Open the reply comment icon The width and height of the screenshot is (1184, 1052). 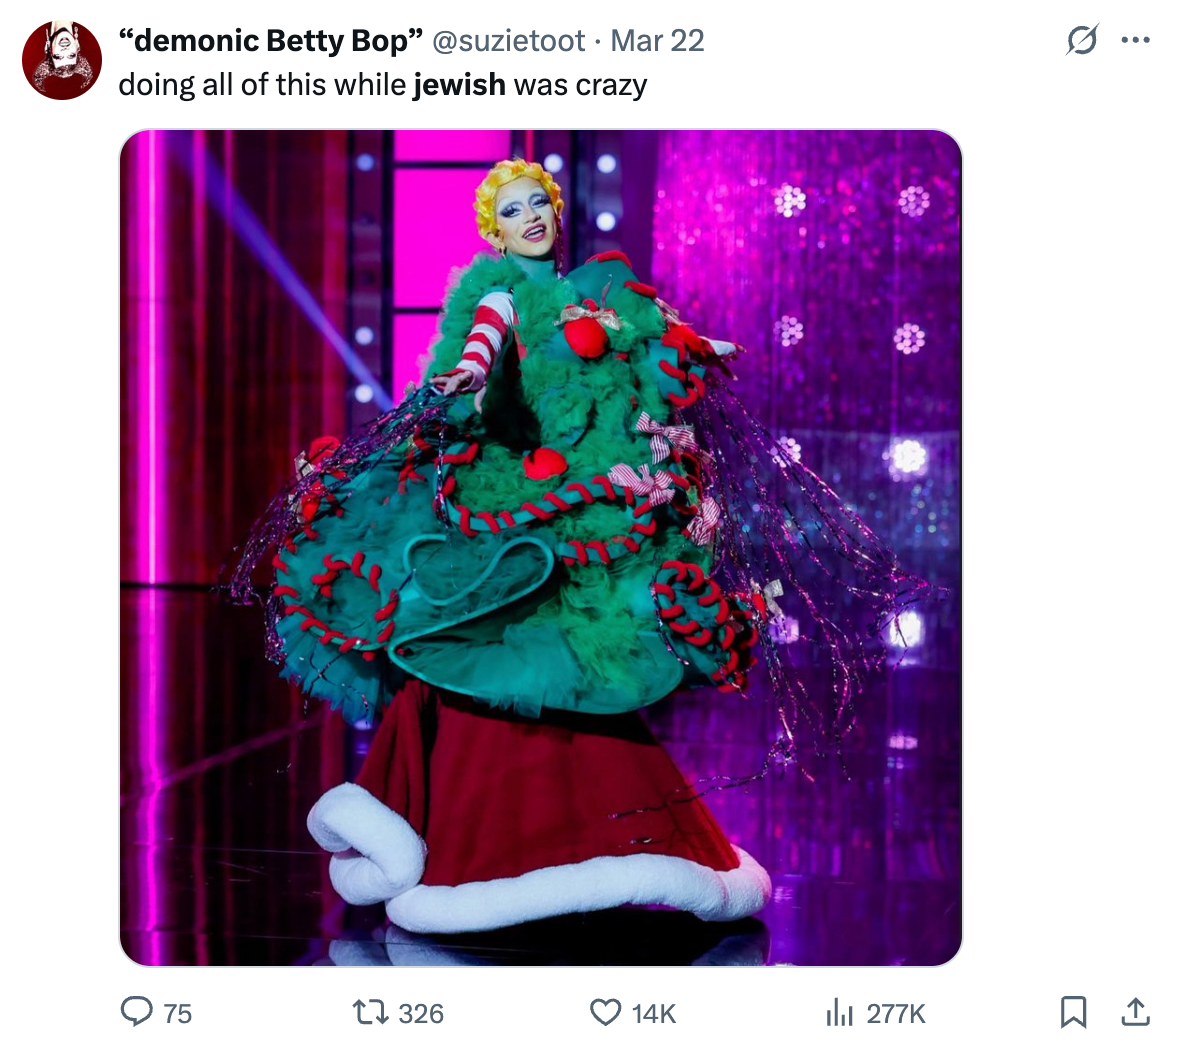137,1012
